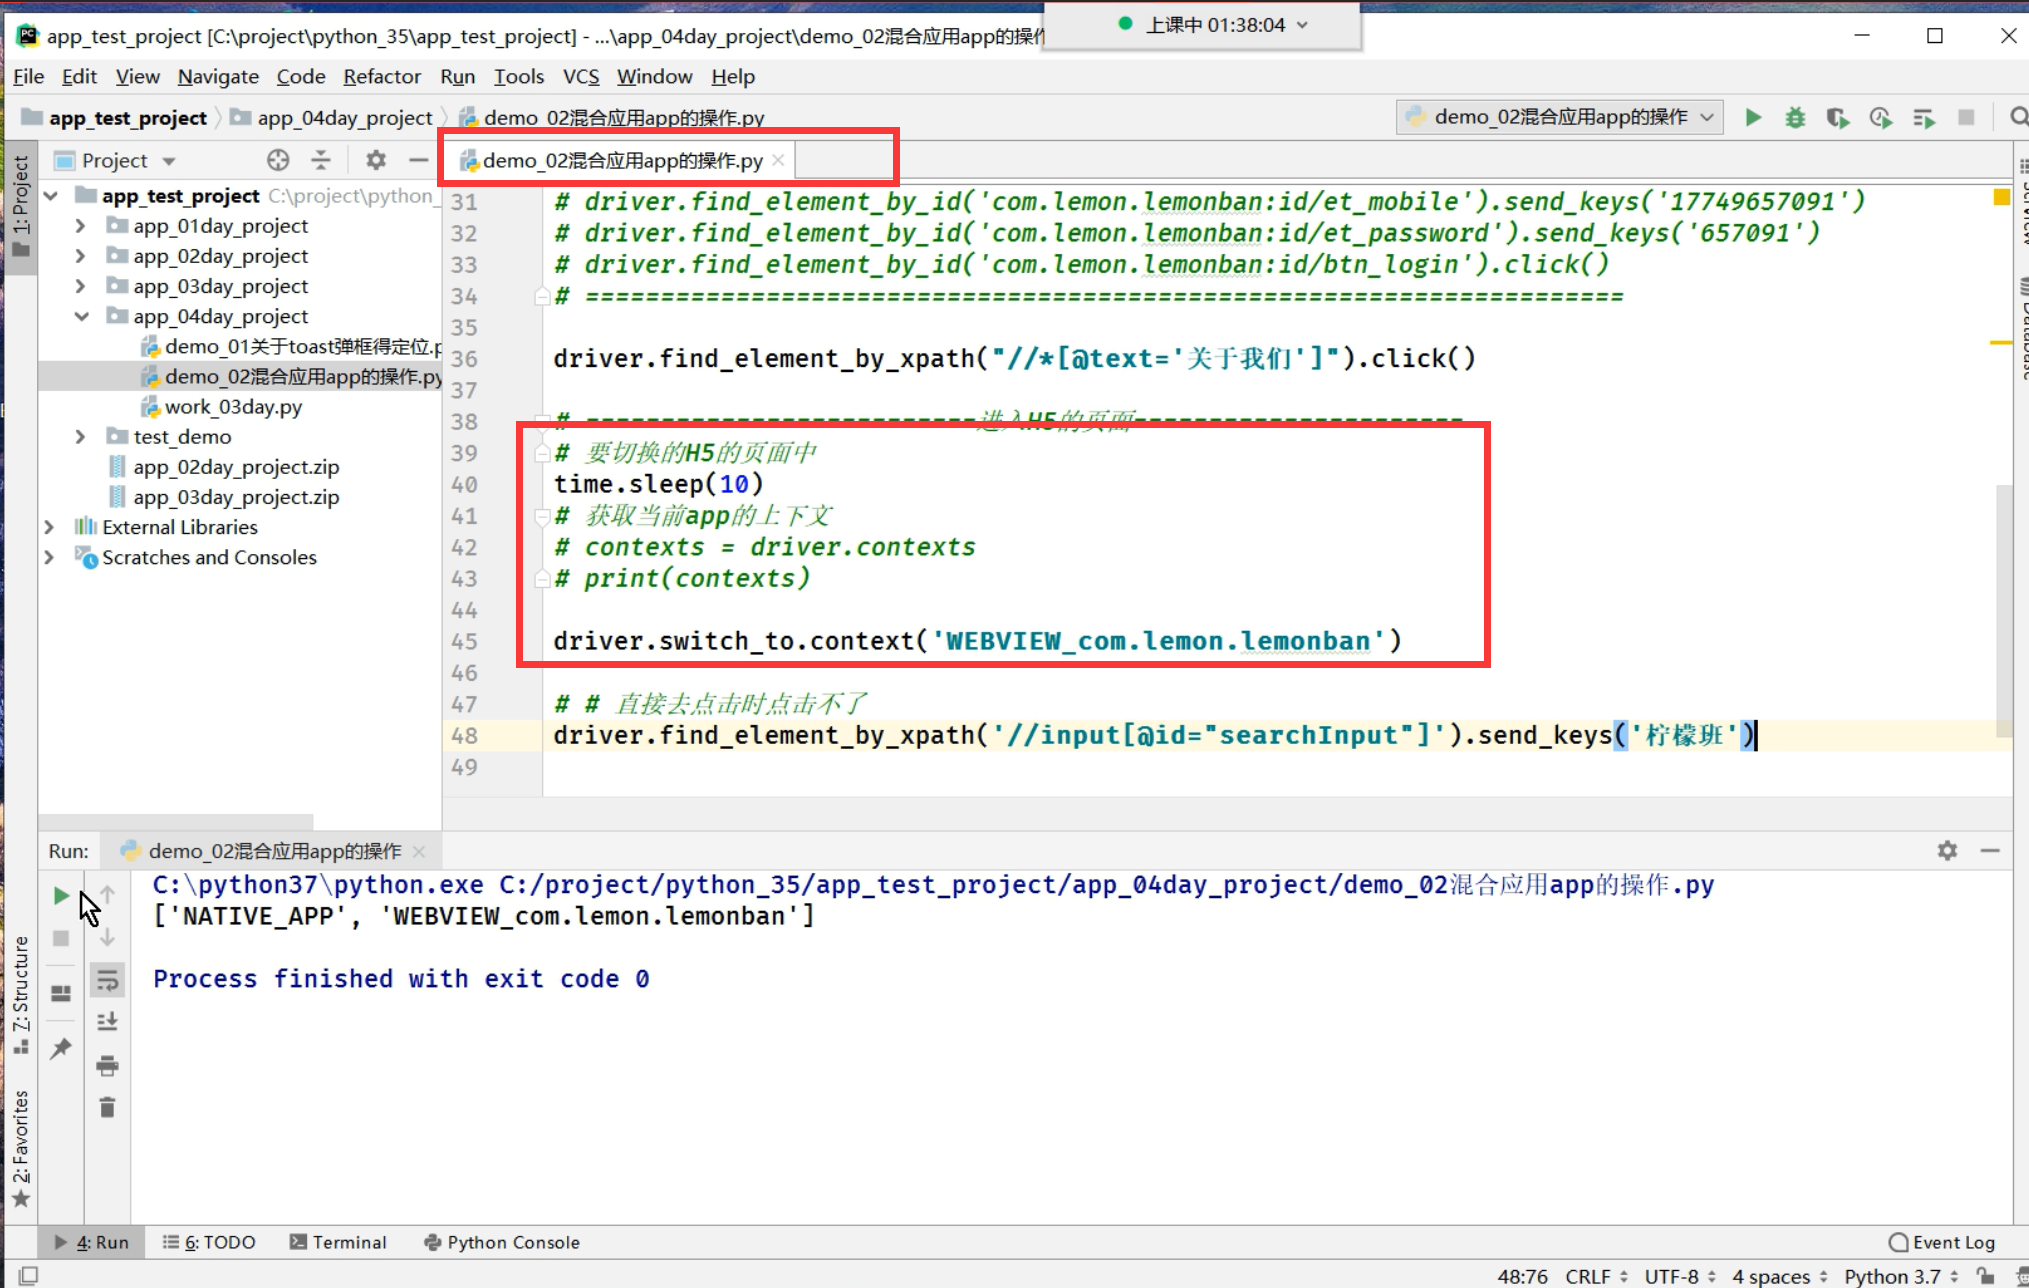2029x1288 pixels.
Task: Click the Locate/scroll-from-source target icon
Action: point(278,160)
